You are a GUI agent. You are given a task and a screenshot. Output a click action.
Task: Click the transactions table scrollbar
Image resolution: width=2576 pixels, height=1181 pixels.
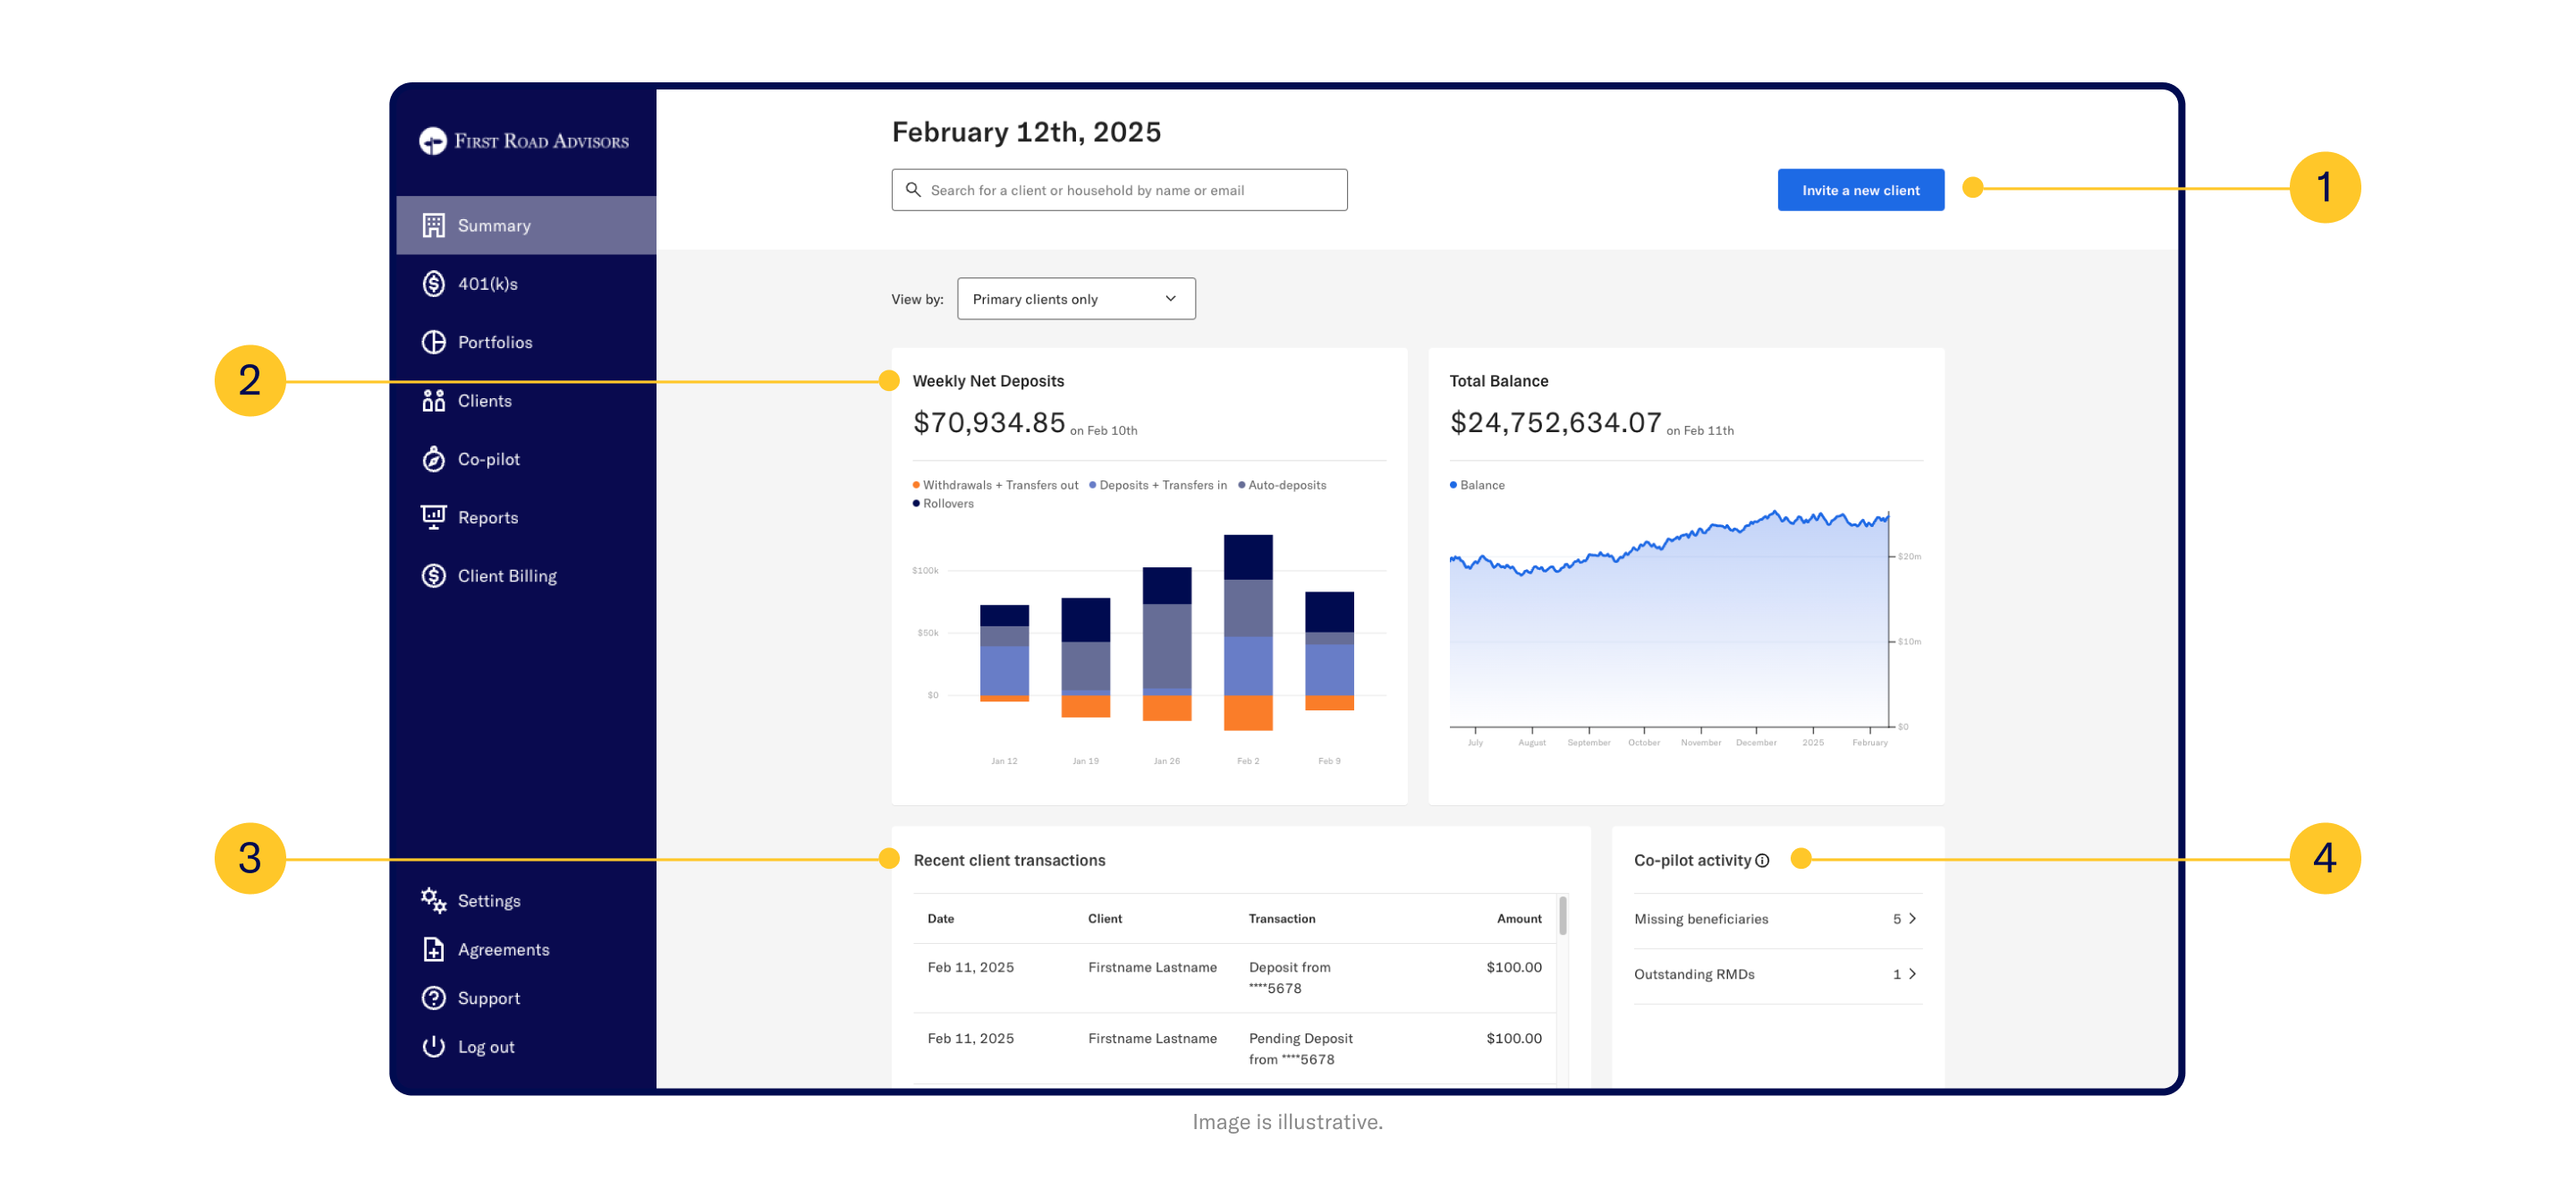coord(1562,915)
